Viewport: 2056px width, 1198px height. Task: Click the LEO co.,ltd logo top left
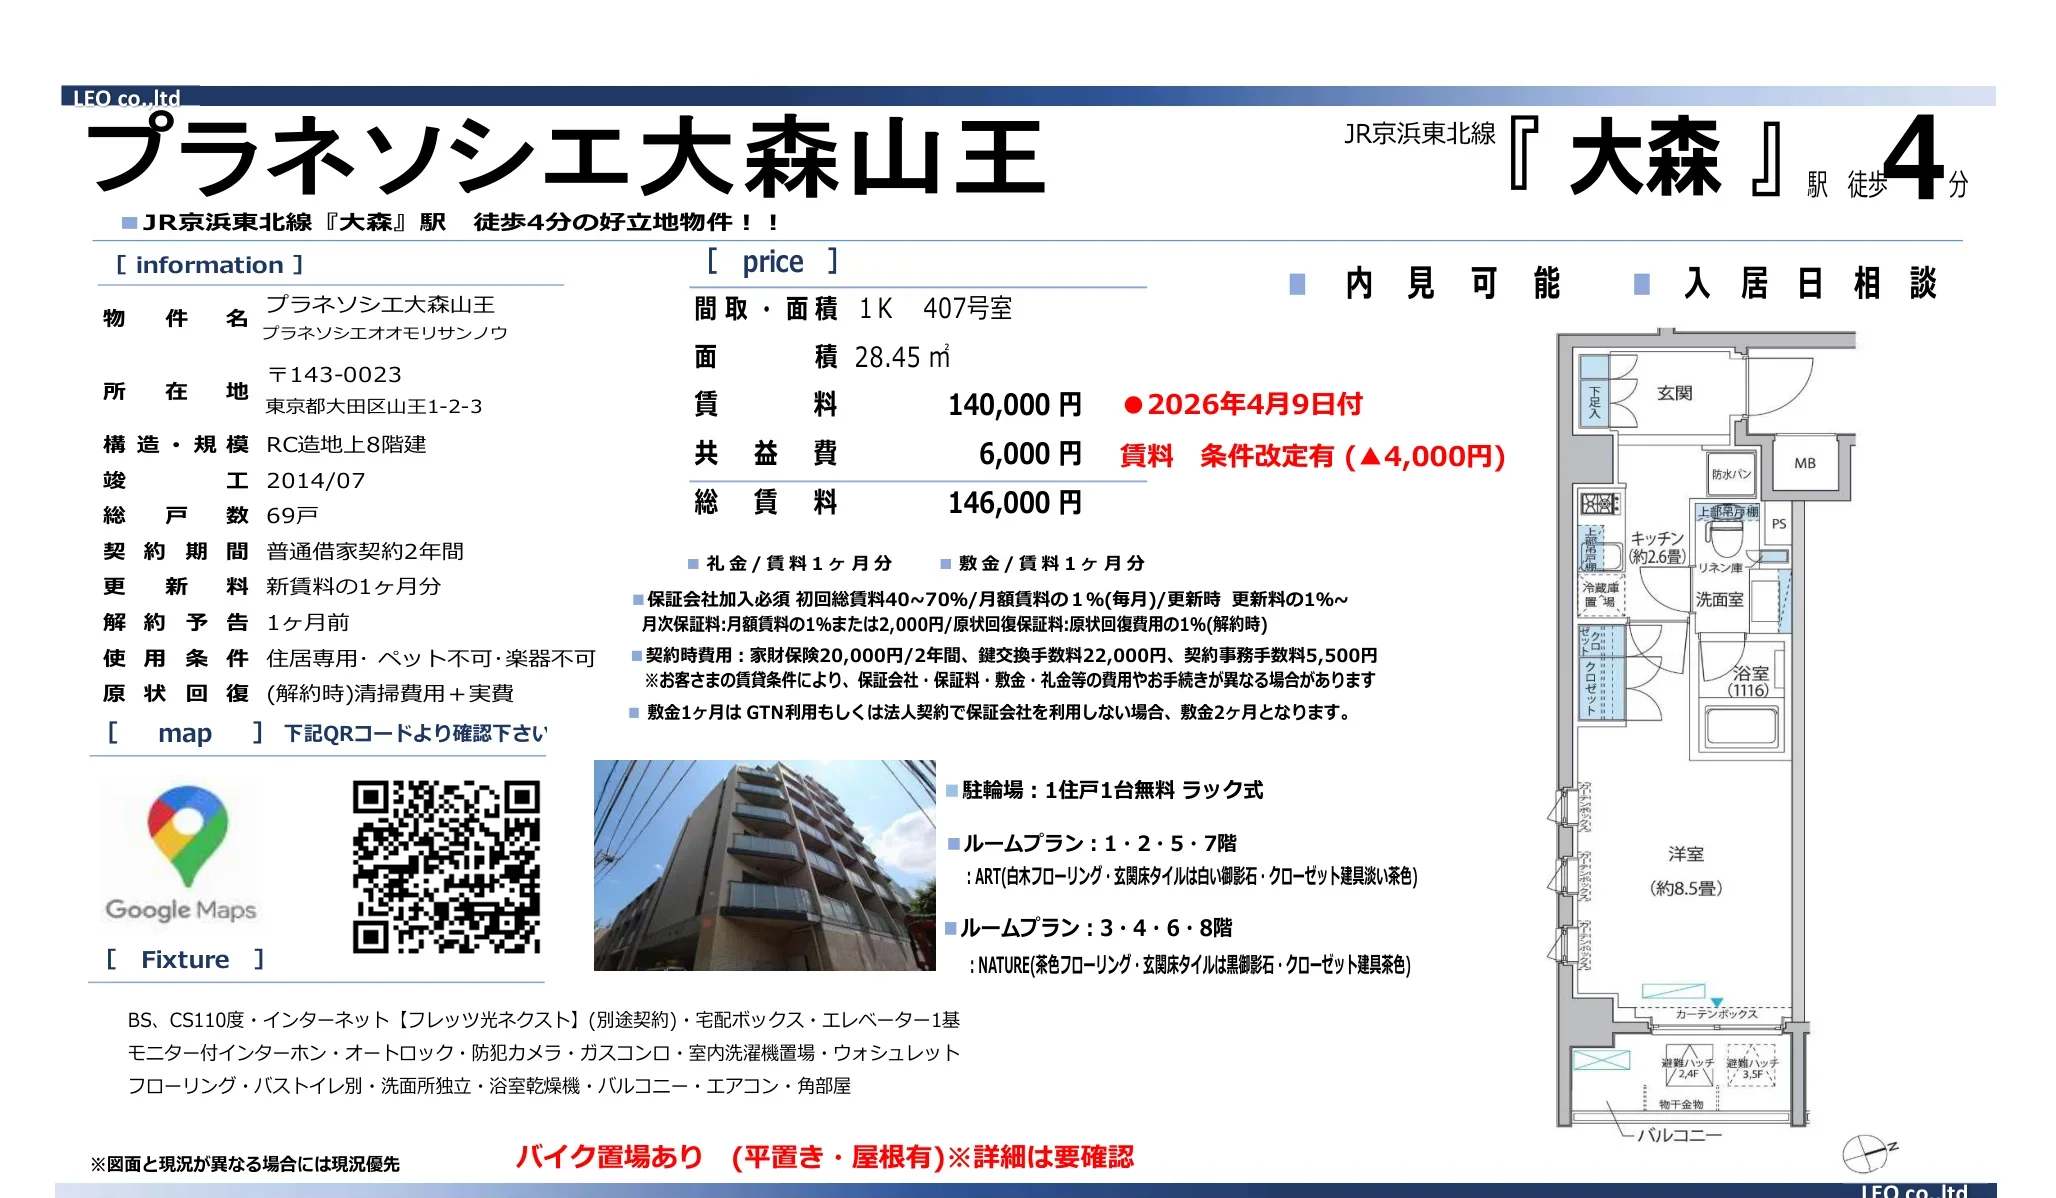click(126, 98)
